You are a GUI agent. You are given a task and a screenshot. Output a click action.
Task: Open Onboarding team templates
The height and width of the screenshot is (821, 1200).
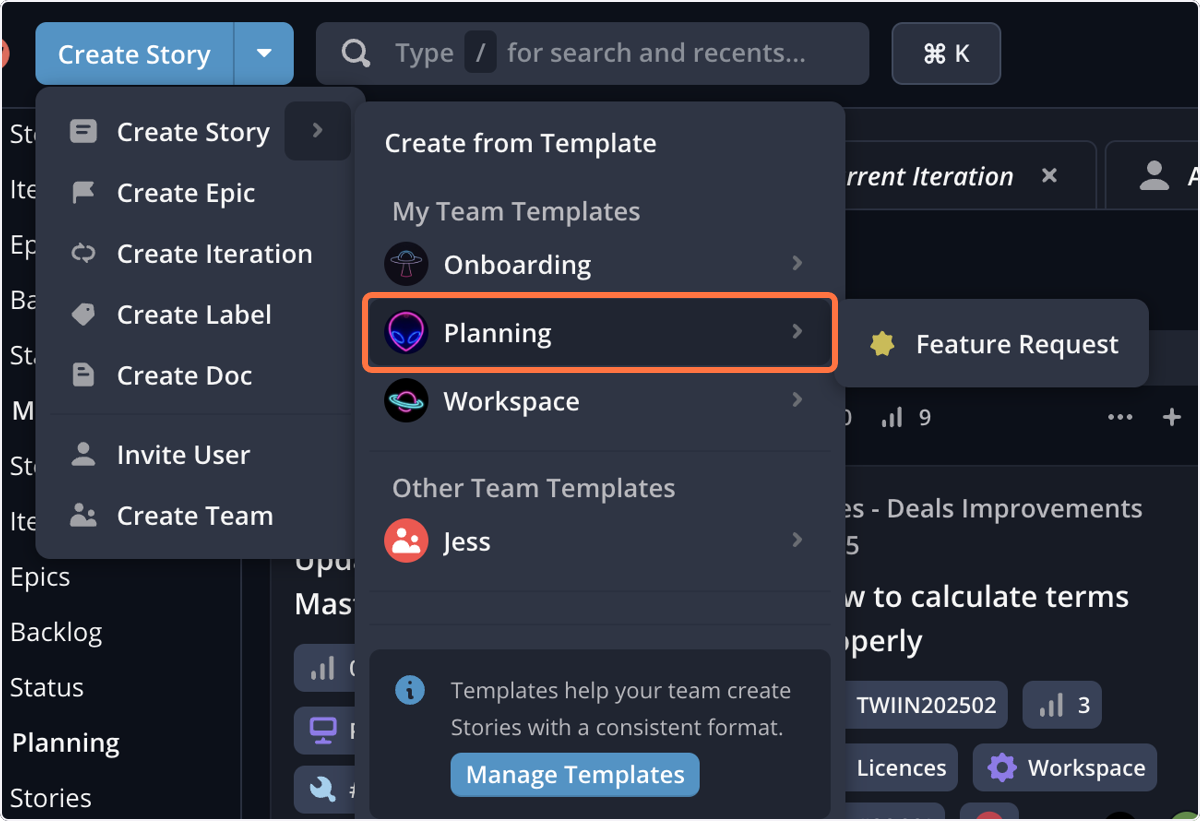pyautogui.click(x=600, y=264)
